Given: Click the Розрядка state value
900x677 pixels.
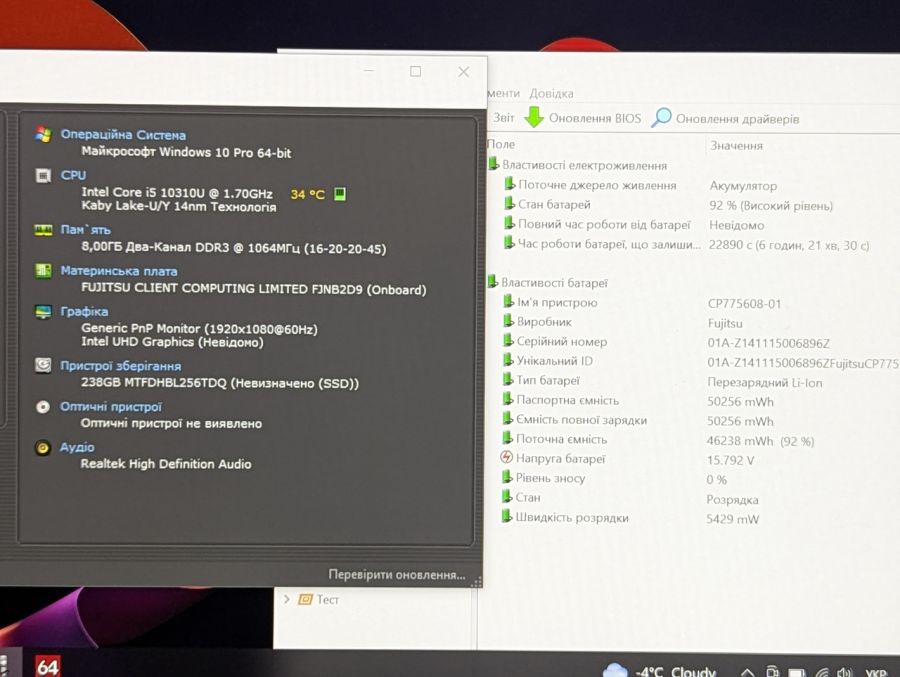Looking at the screenshot, I should tap(732, 500).
